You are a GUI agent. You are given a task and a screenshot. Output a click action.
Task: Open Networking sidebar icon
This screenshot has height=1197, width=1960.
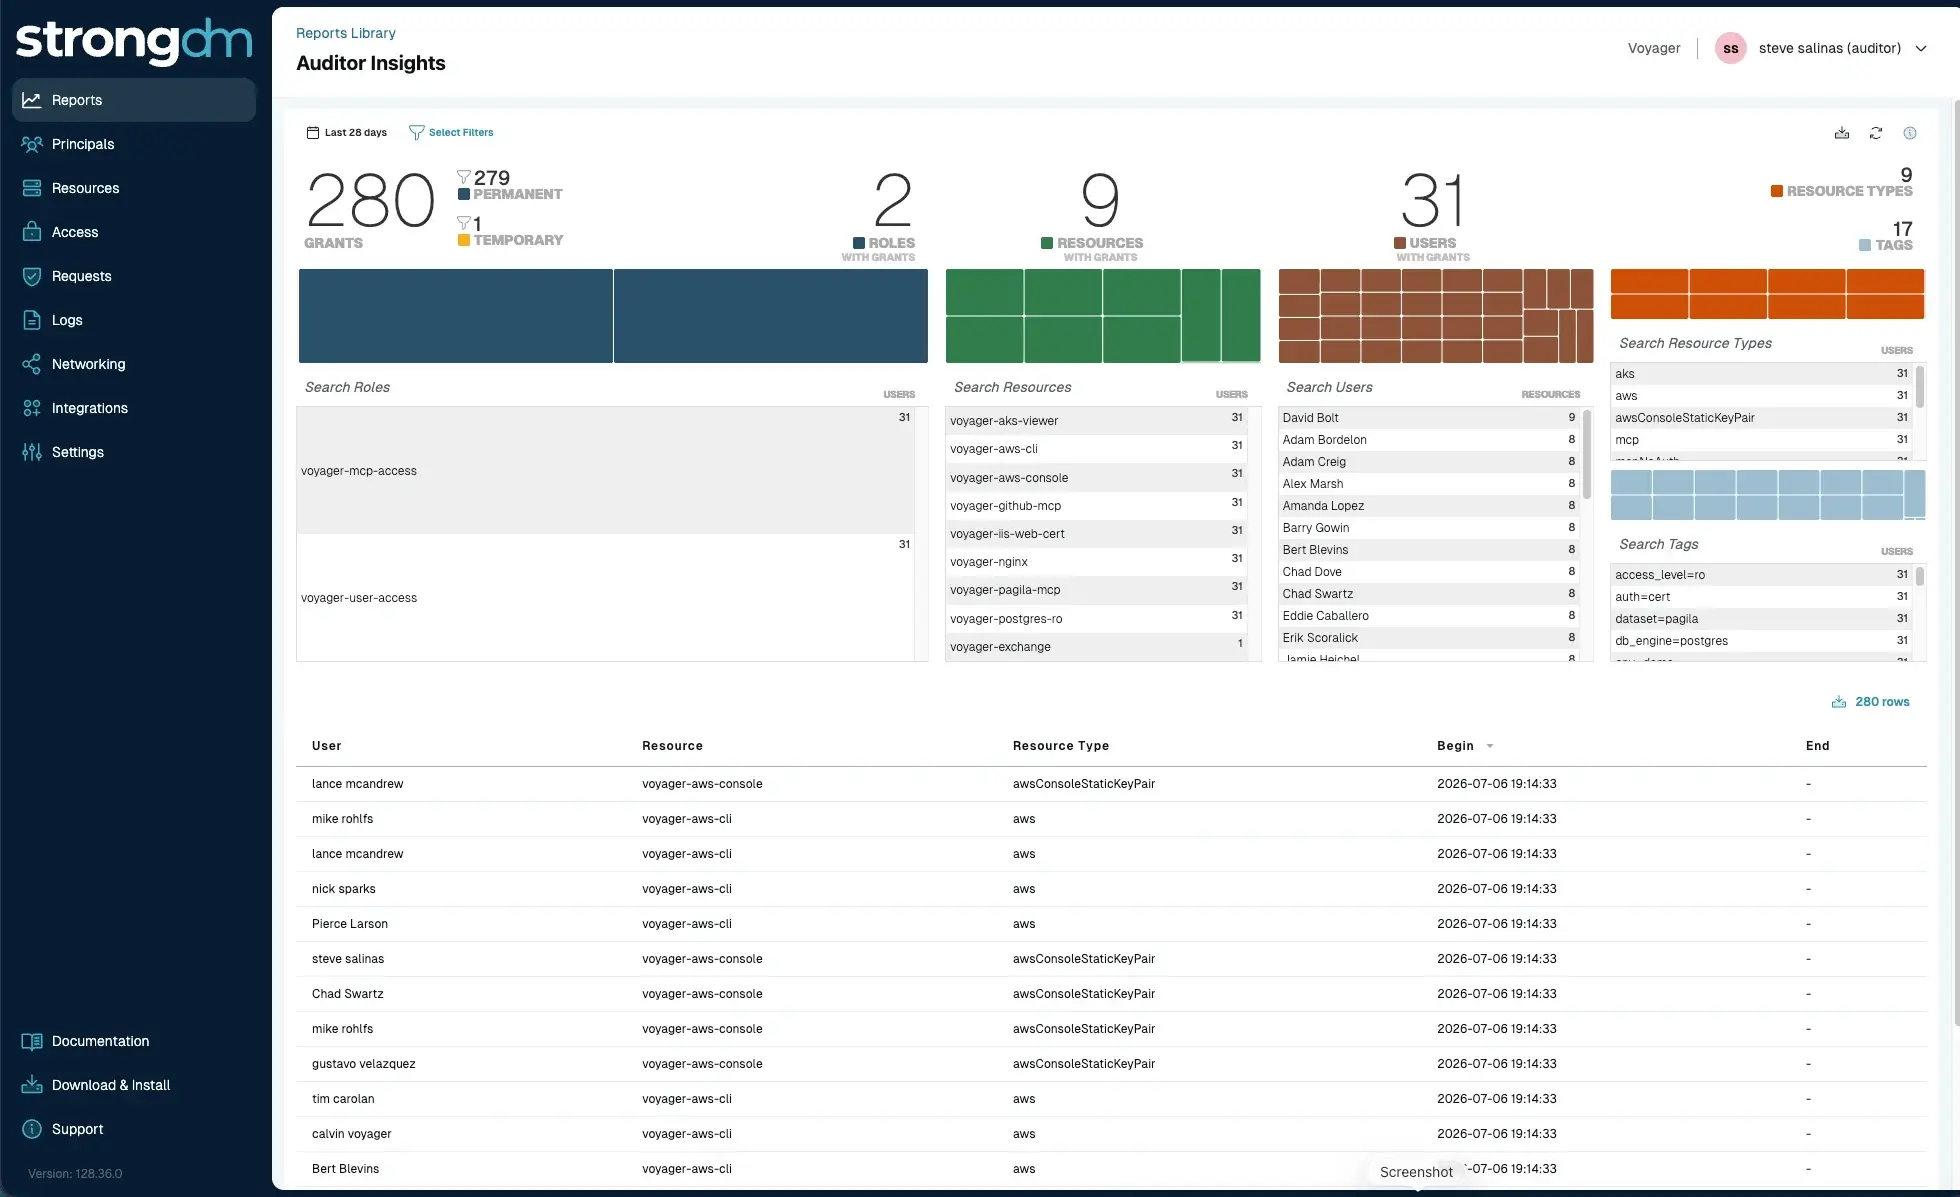[32, 364]
